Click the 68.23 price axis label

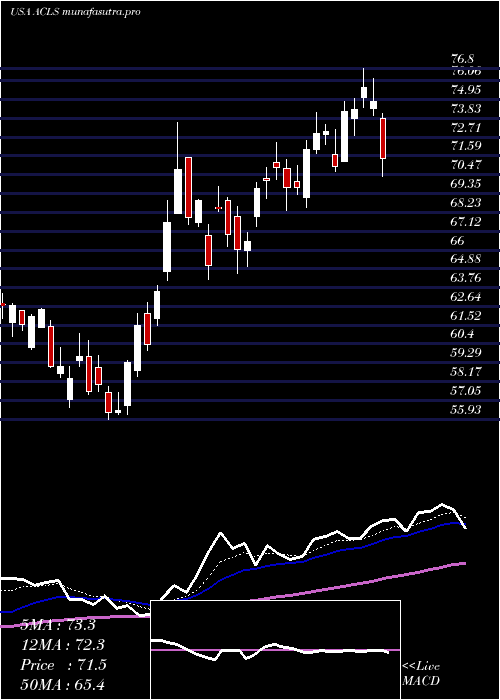point(466,203)
